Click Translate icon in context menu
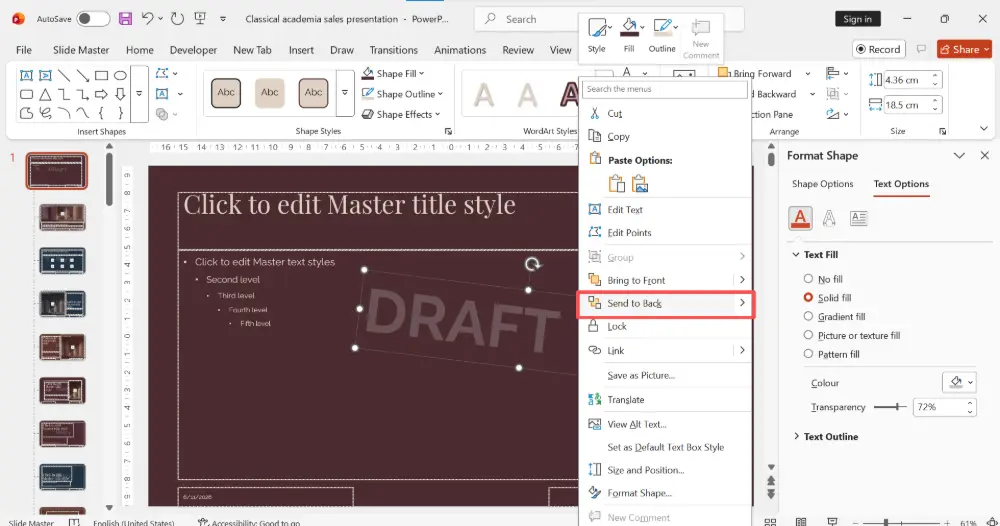 click(x=594, y=399)
